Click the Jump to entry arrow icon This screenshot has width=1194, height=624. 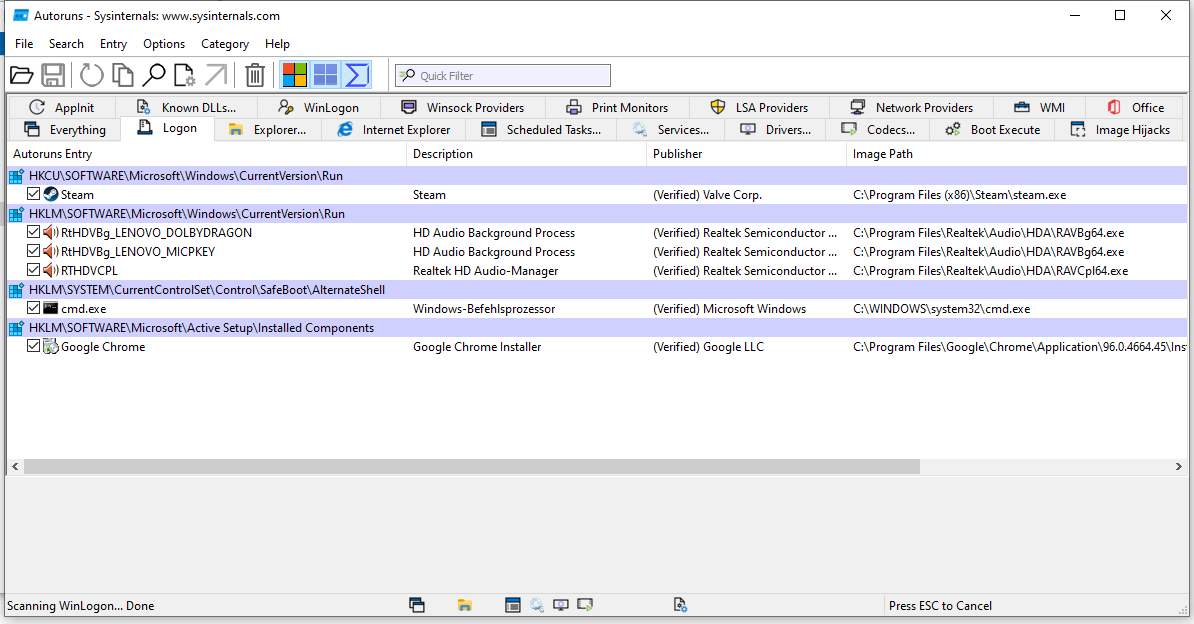[216, 75]
